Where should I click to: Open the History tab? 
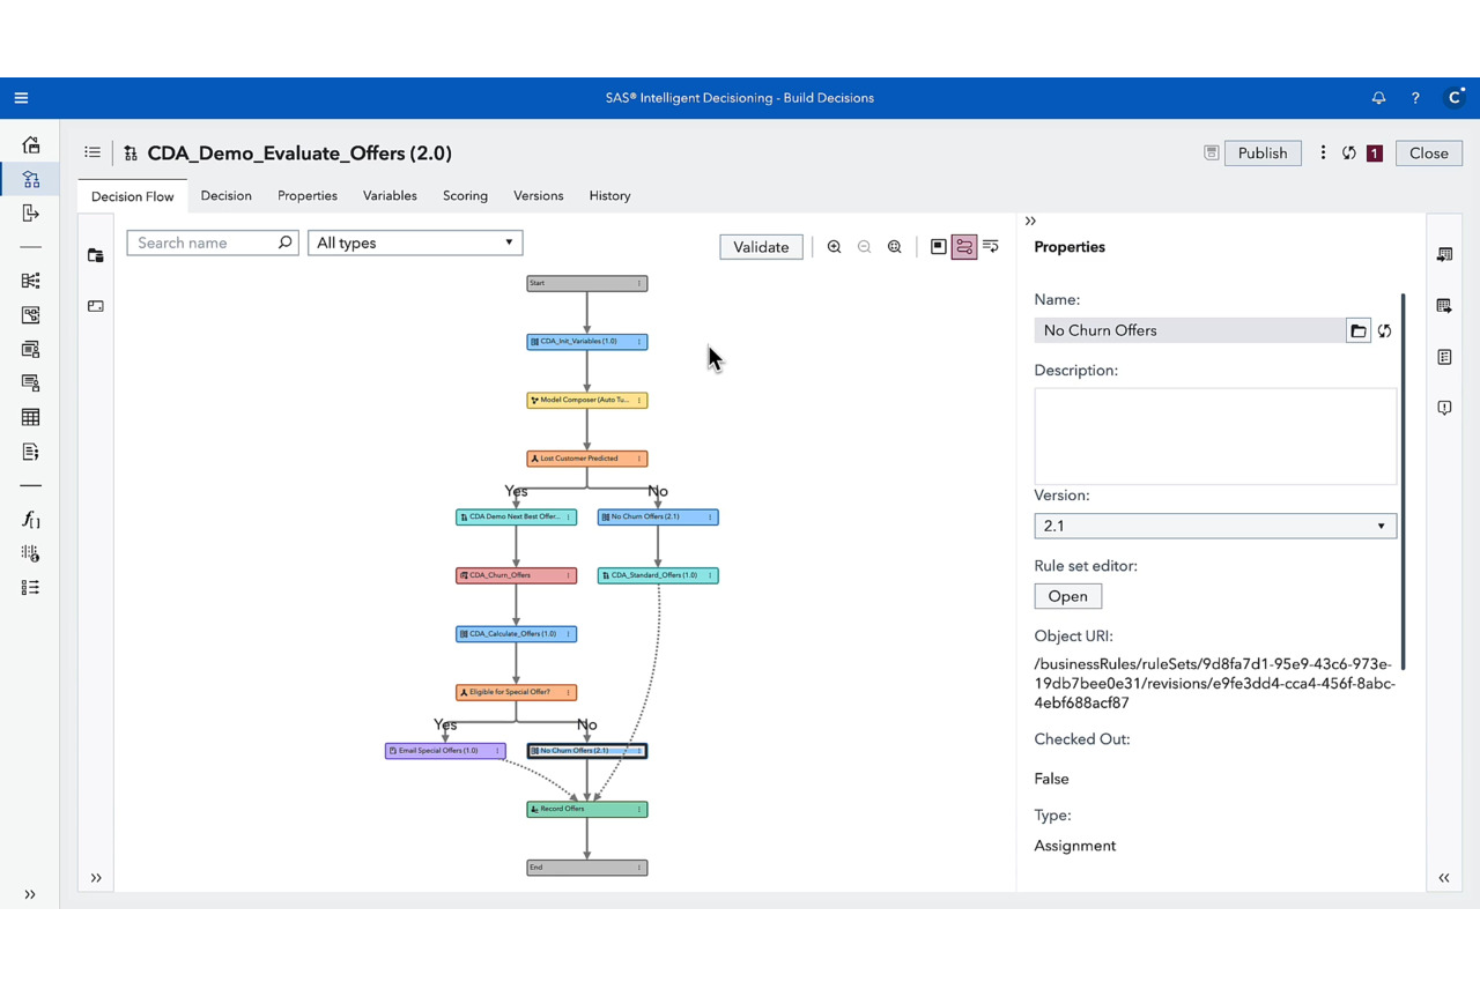point(610,196)
